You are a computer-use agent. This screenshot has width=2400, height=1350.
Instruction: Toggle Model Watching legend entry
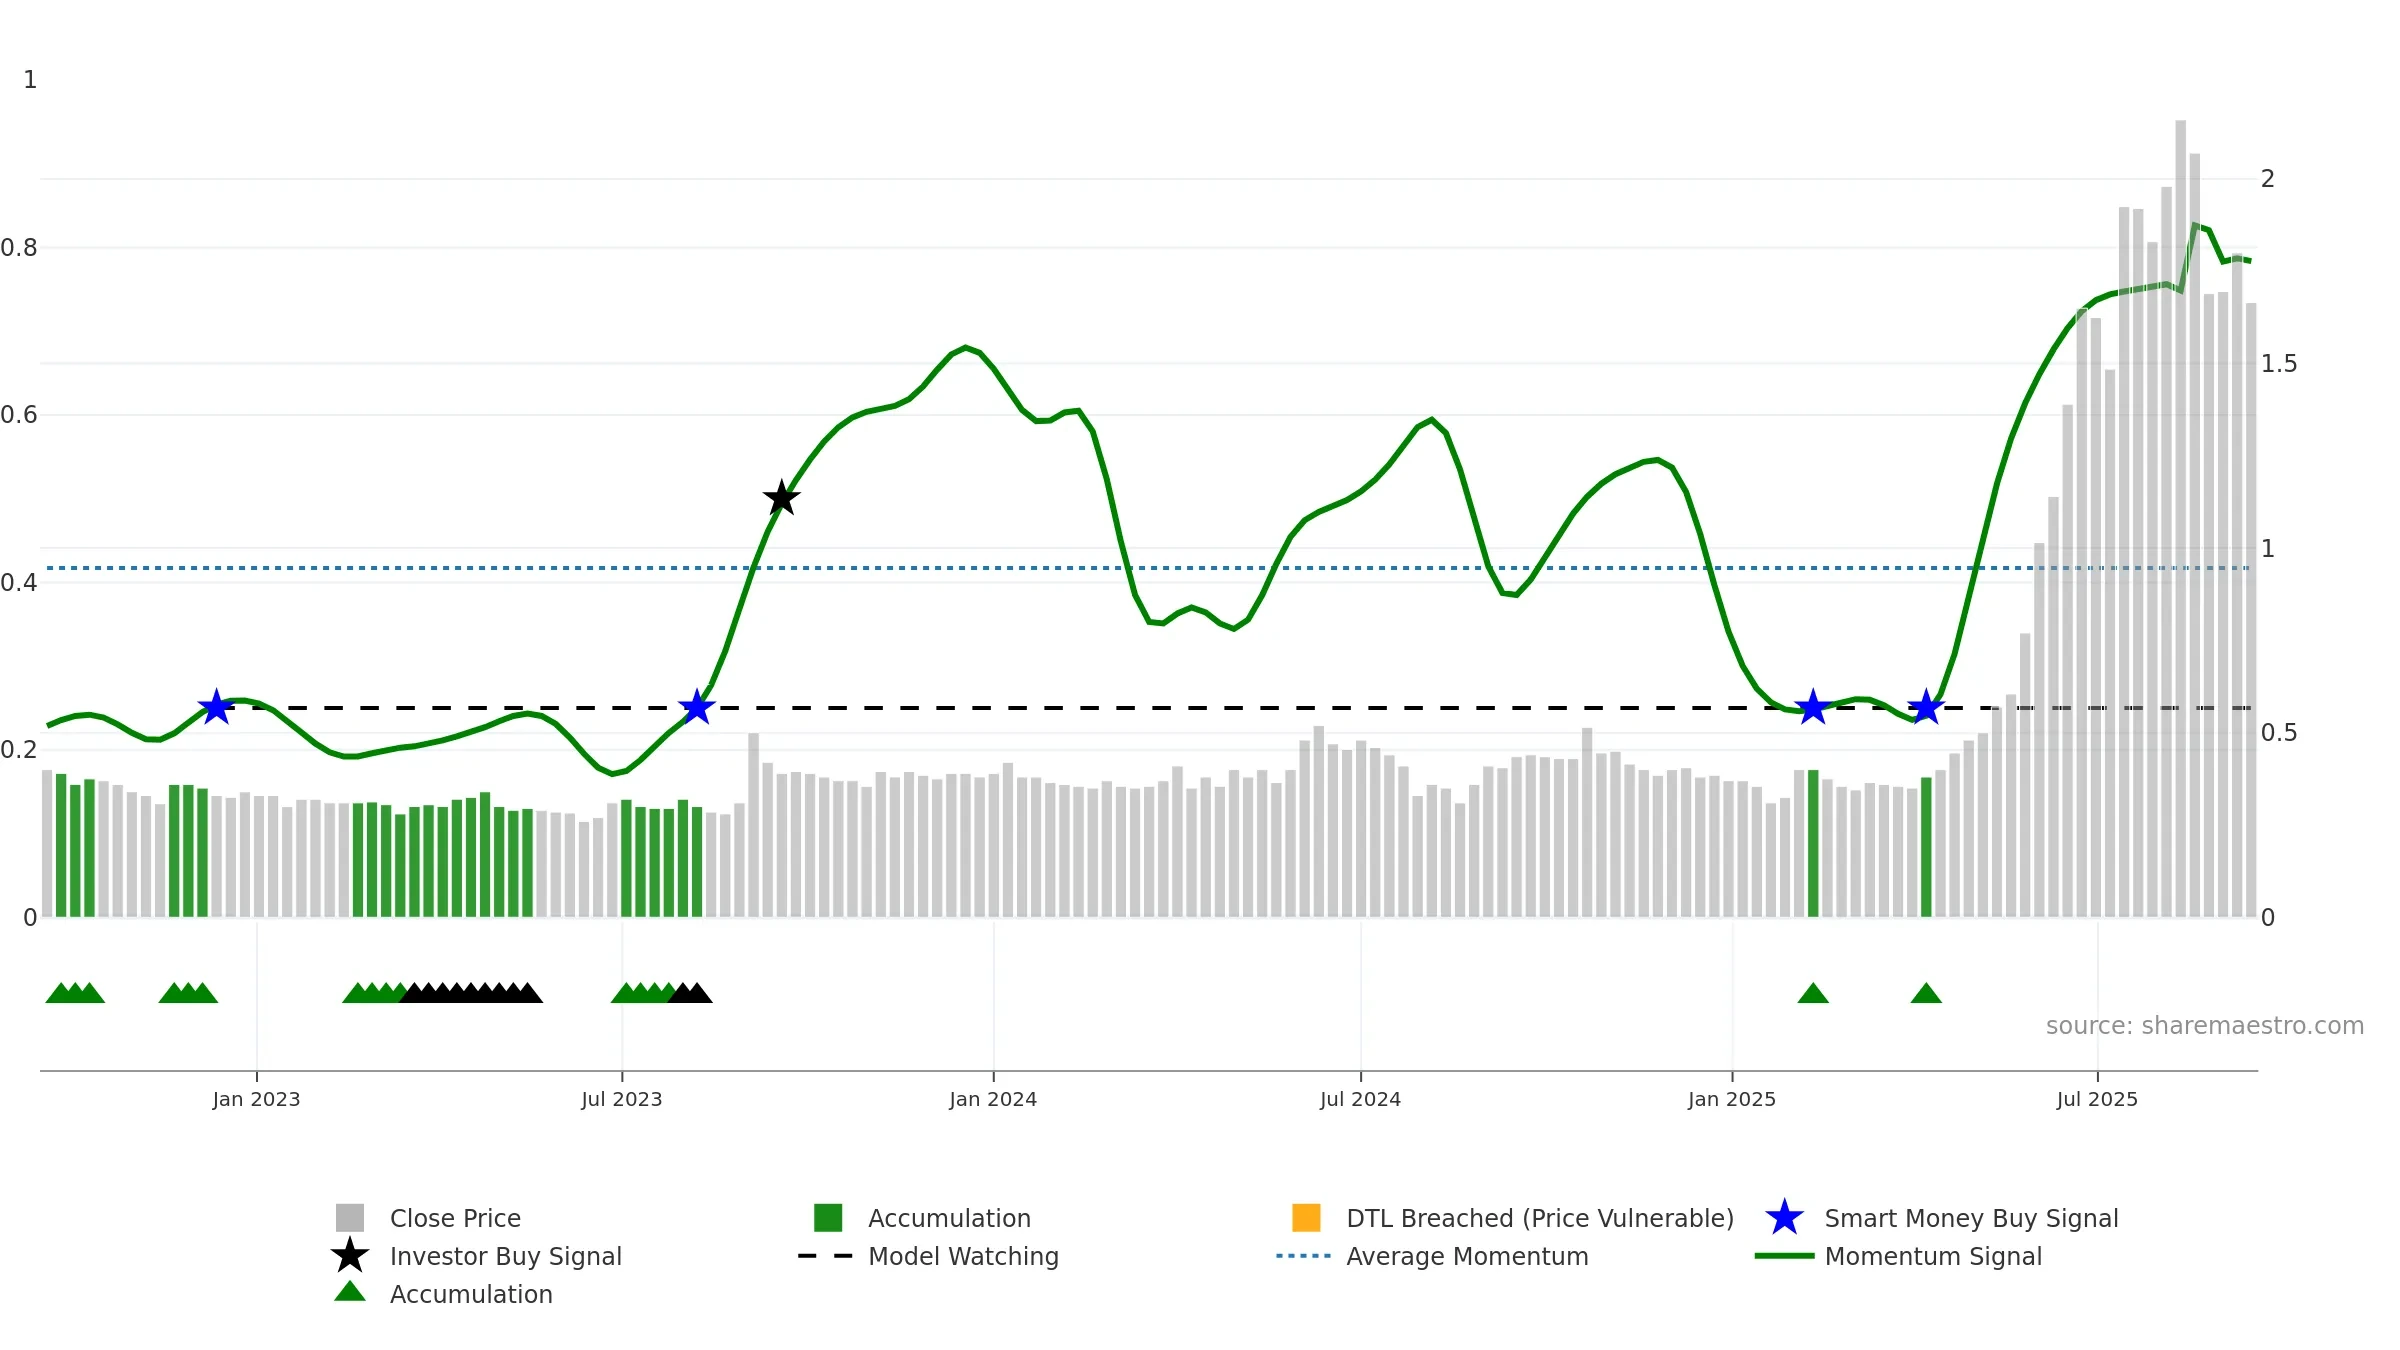pos(929,1256)
